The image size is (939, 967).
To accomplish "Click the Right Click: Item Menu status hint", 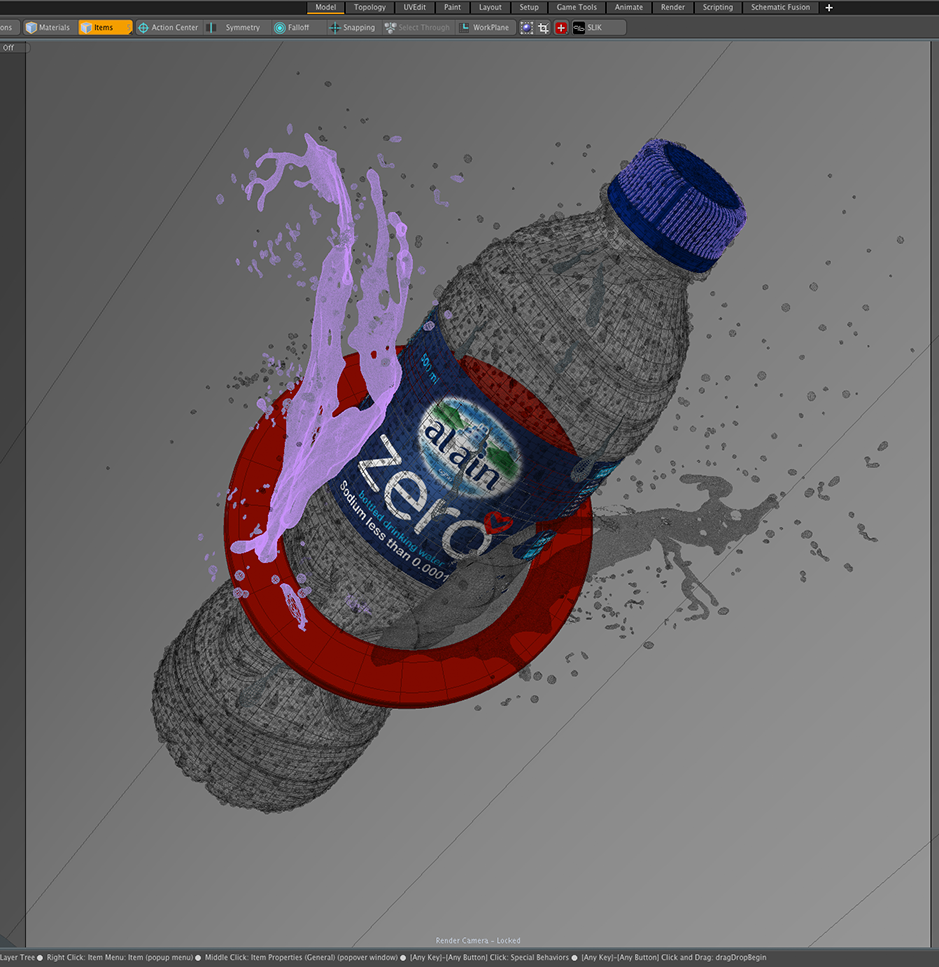I will [120, 957].
